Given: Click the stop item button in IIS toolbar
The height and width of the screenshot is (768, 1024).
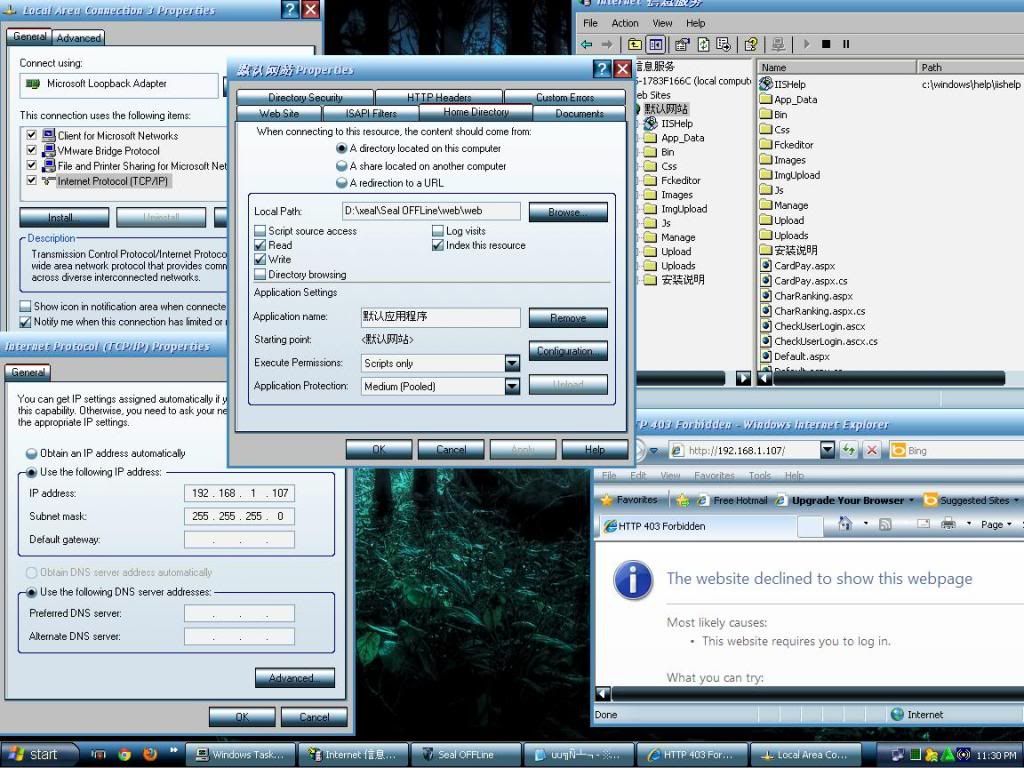Looking at the screenshot, I should point(826,44).
